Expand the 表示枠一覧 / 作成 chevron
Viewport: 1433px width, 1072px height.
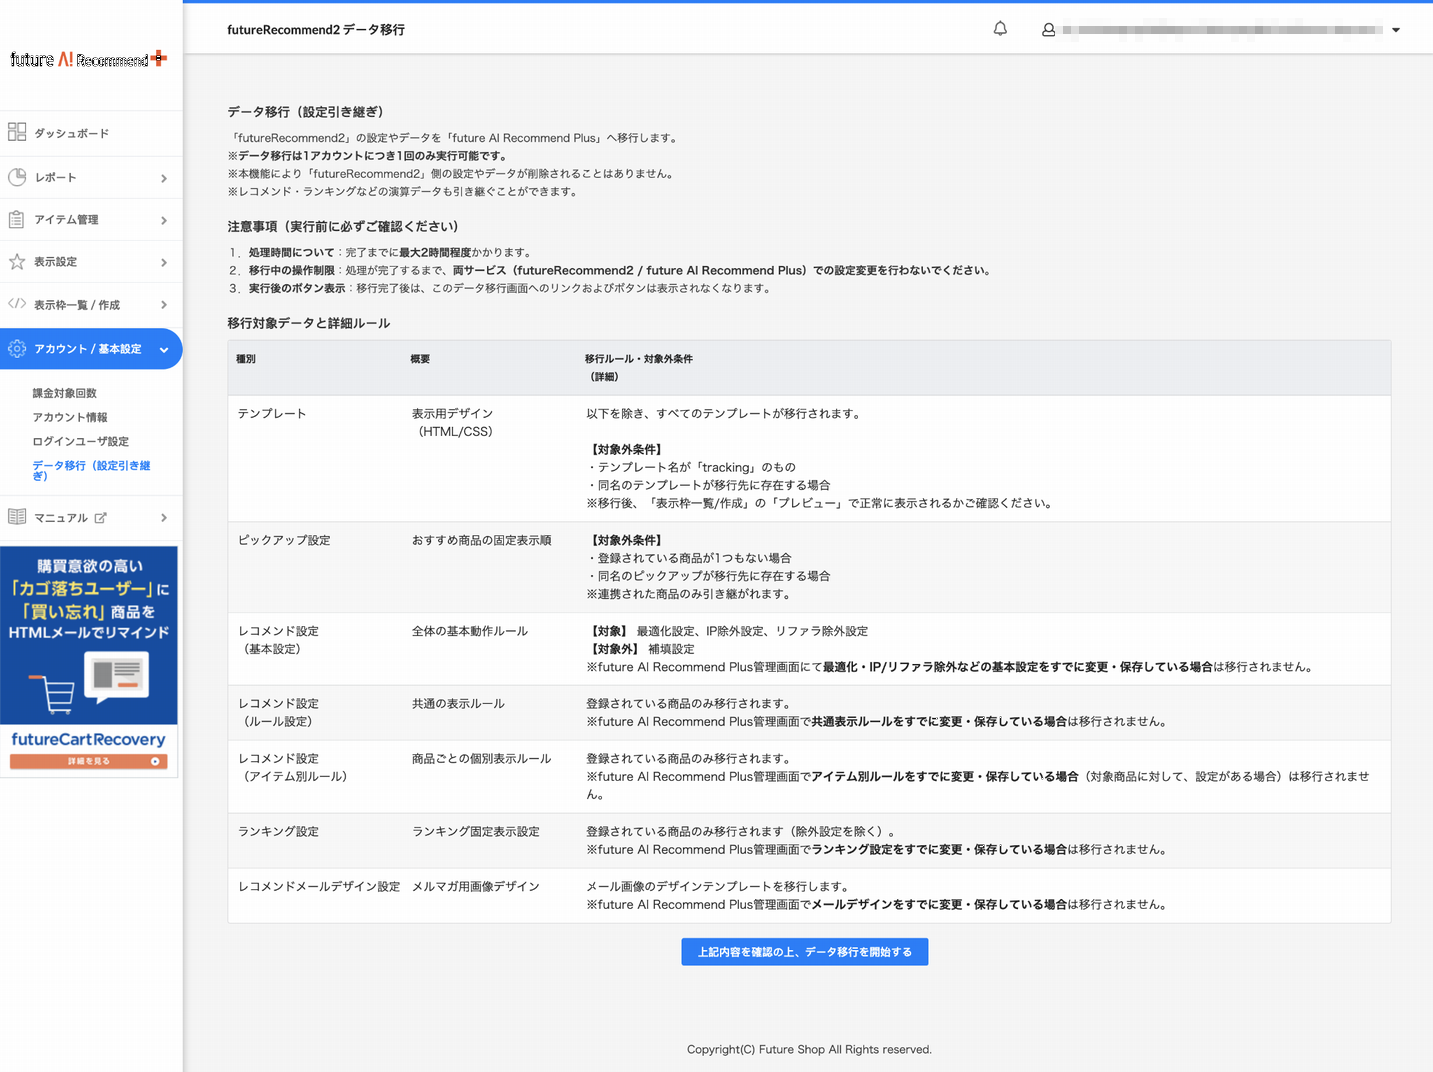coord(164,305)
